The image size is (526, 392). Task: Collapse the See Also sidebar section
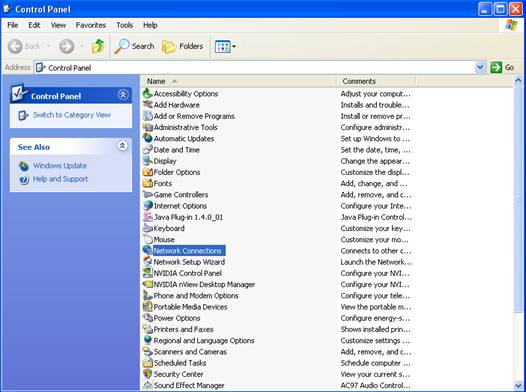(122, 146)
